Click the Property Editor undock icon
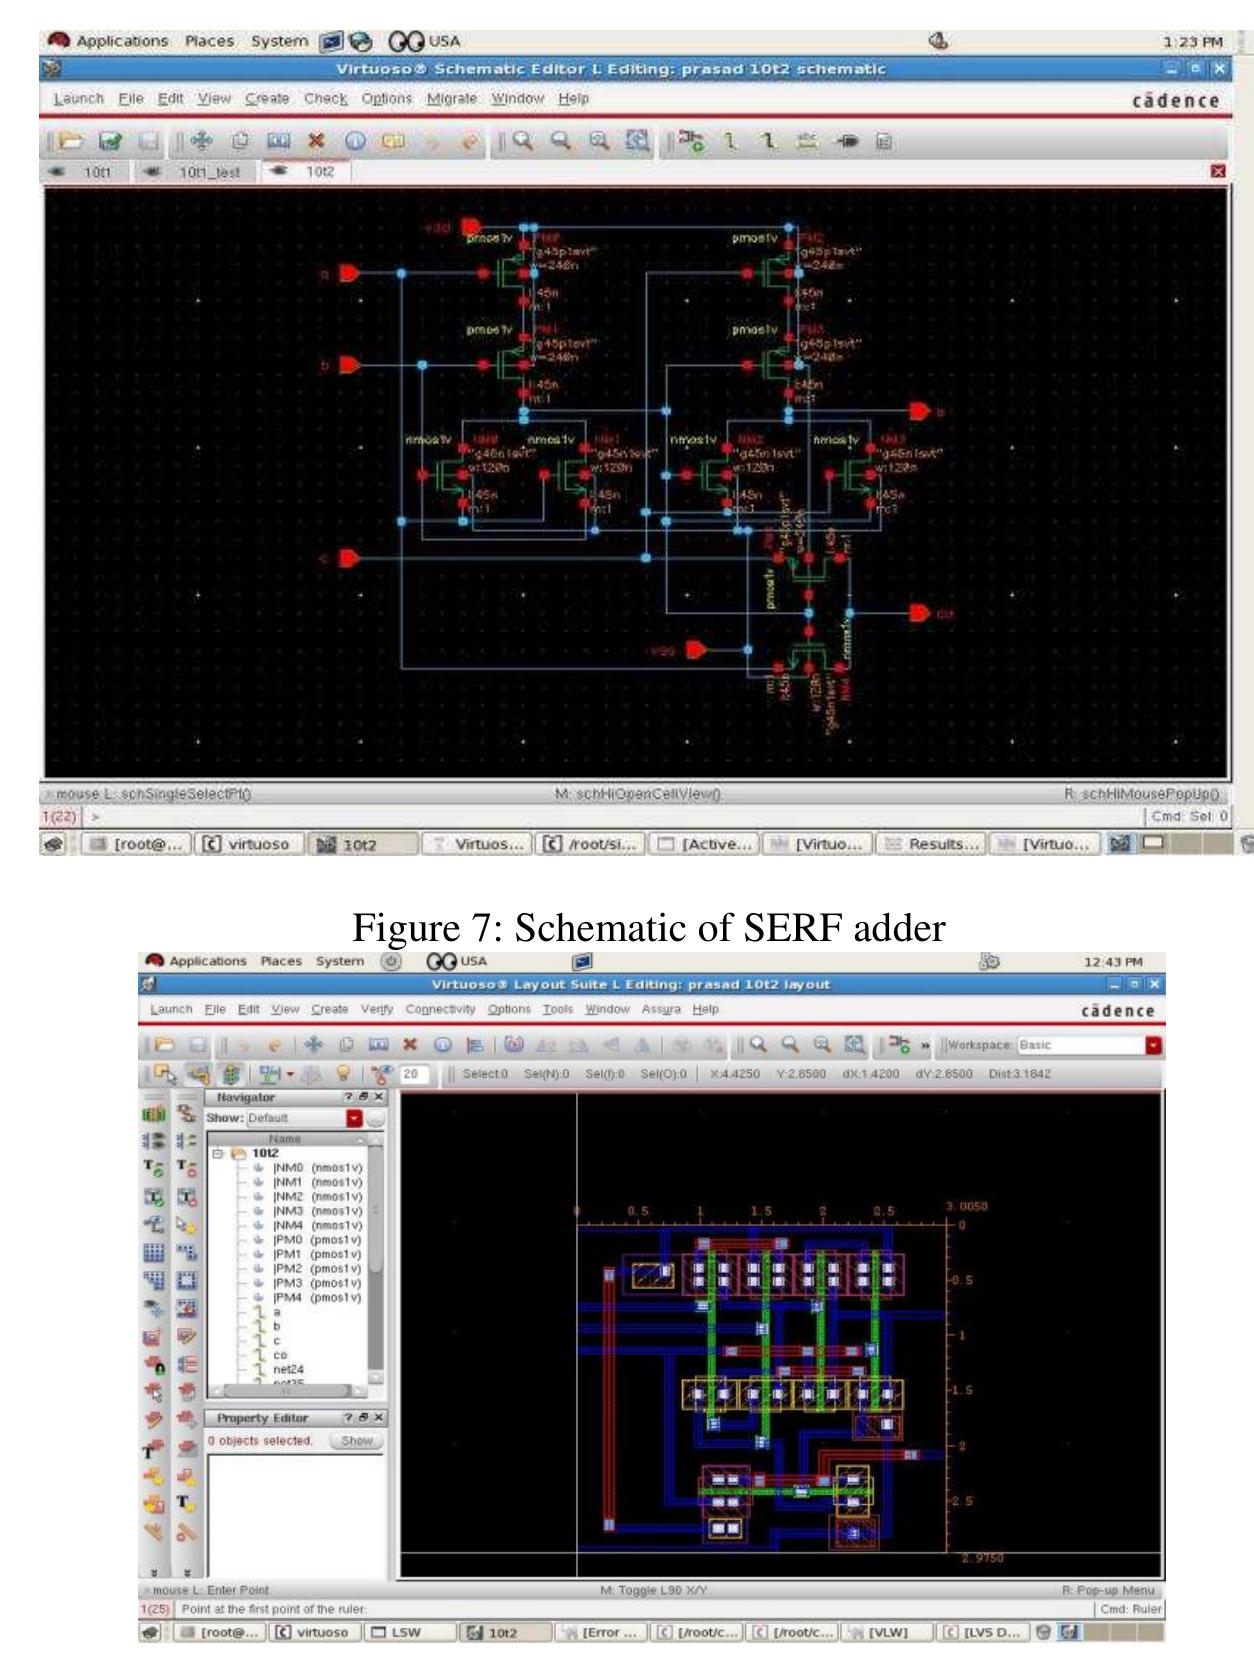 tap(363, 1418)
